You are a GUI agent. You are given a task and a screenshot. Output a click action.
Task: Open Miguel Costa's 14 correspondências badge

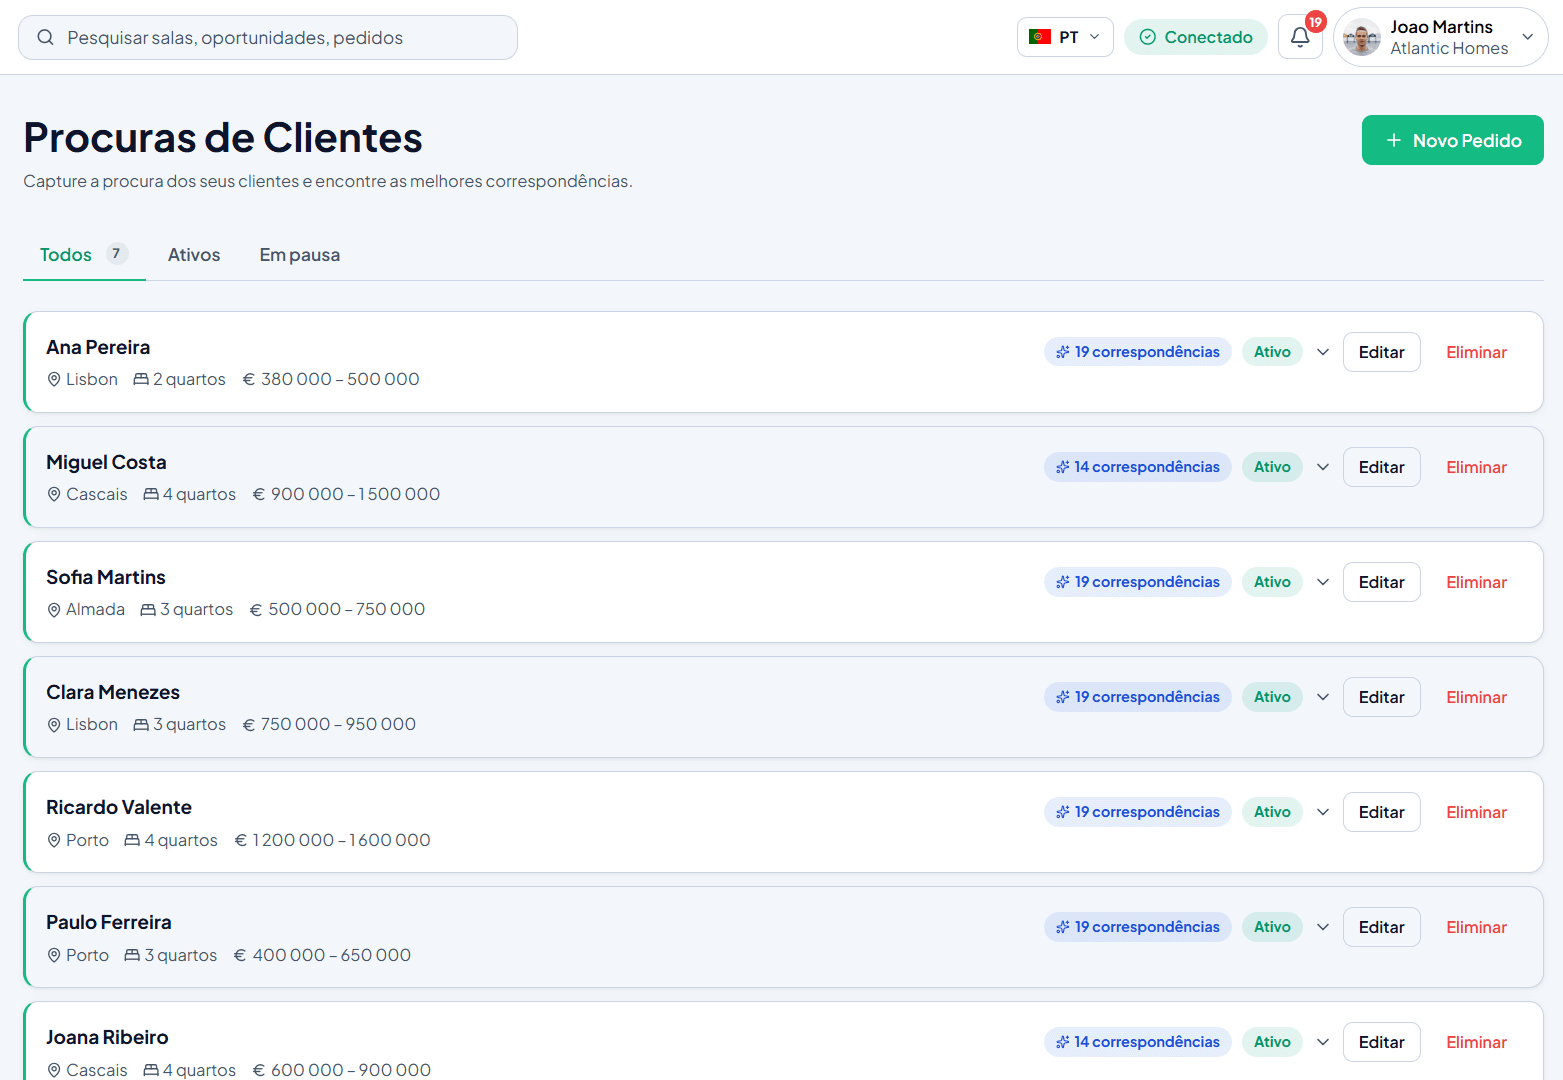pyautogui.click(x=1137, y=467)
